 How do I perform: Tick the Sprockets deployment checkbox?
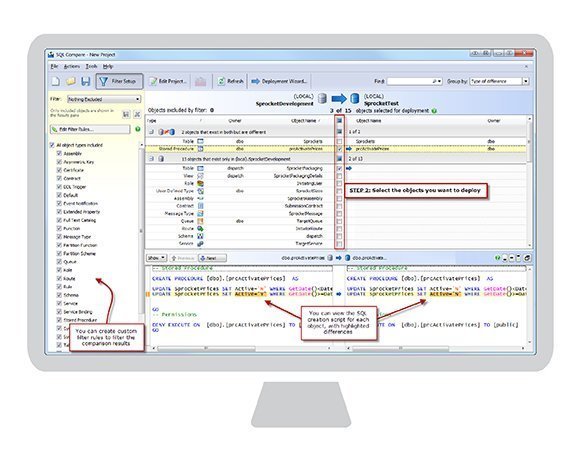(339, 141)
